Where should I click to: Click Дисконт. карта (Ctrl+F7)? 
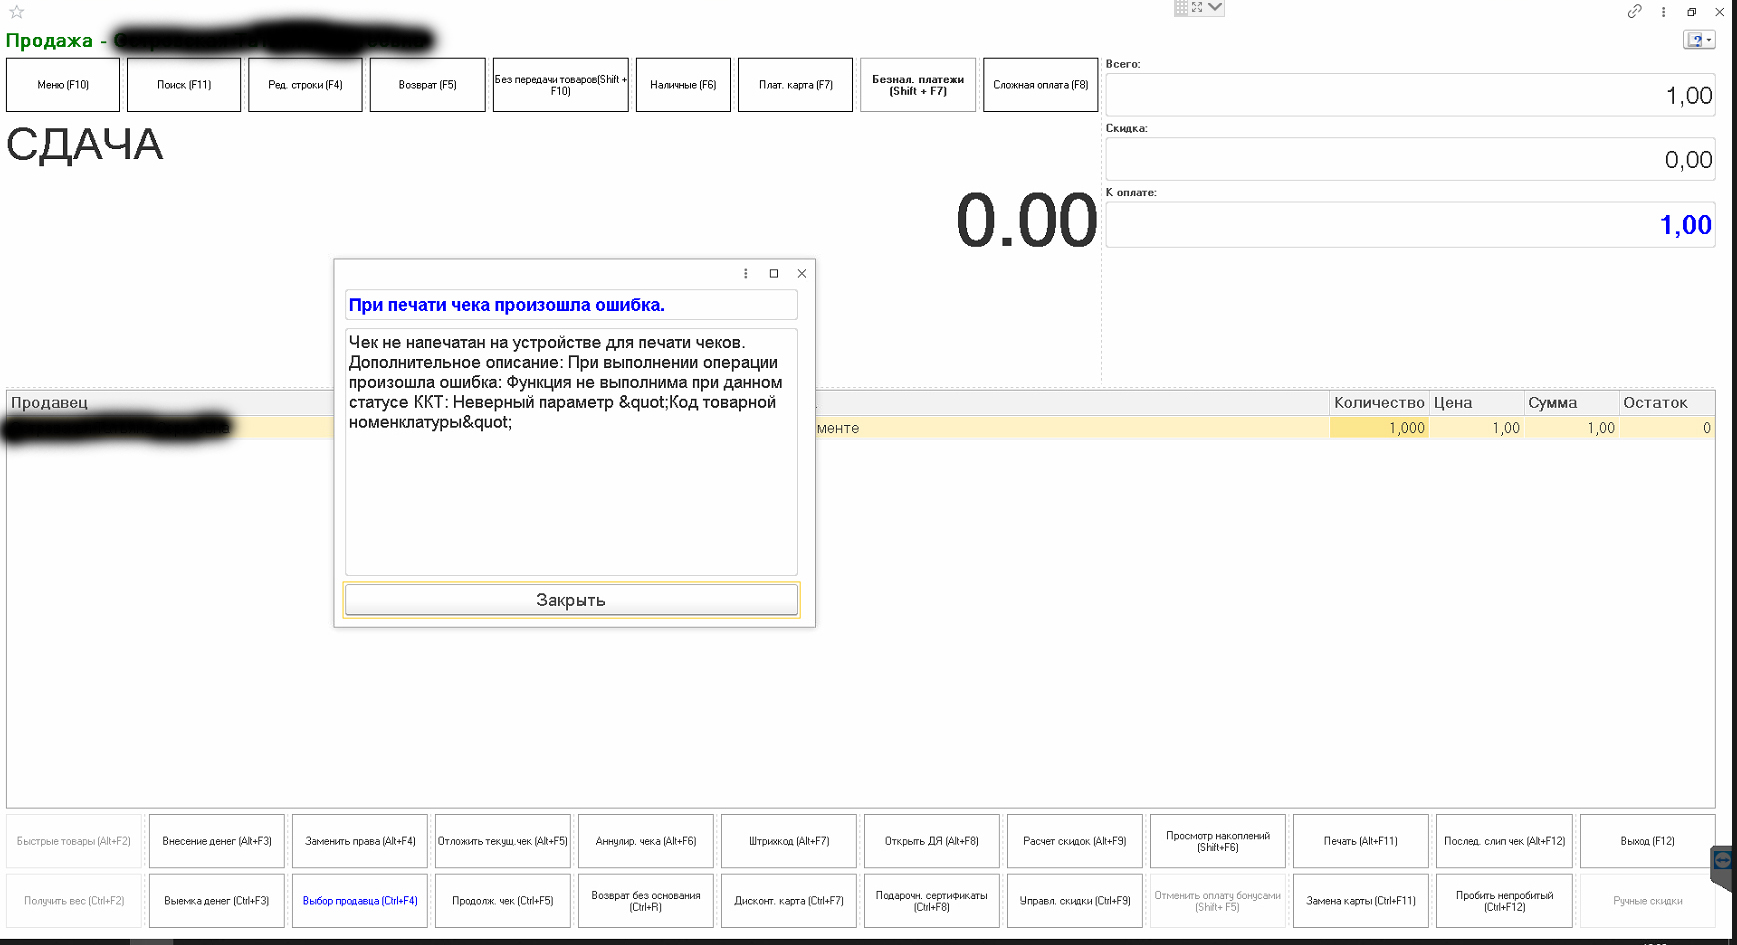[789, 901]
